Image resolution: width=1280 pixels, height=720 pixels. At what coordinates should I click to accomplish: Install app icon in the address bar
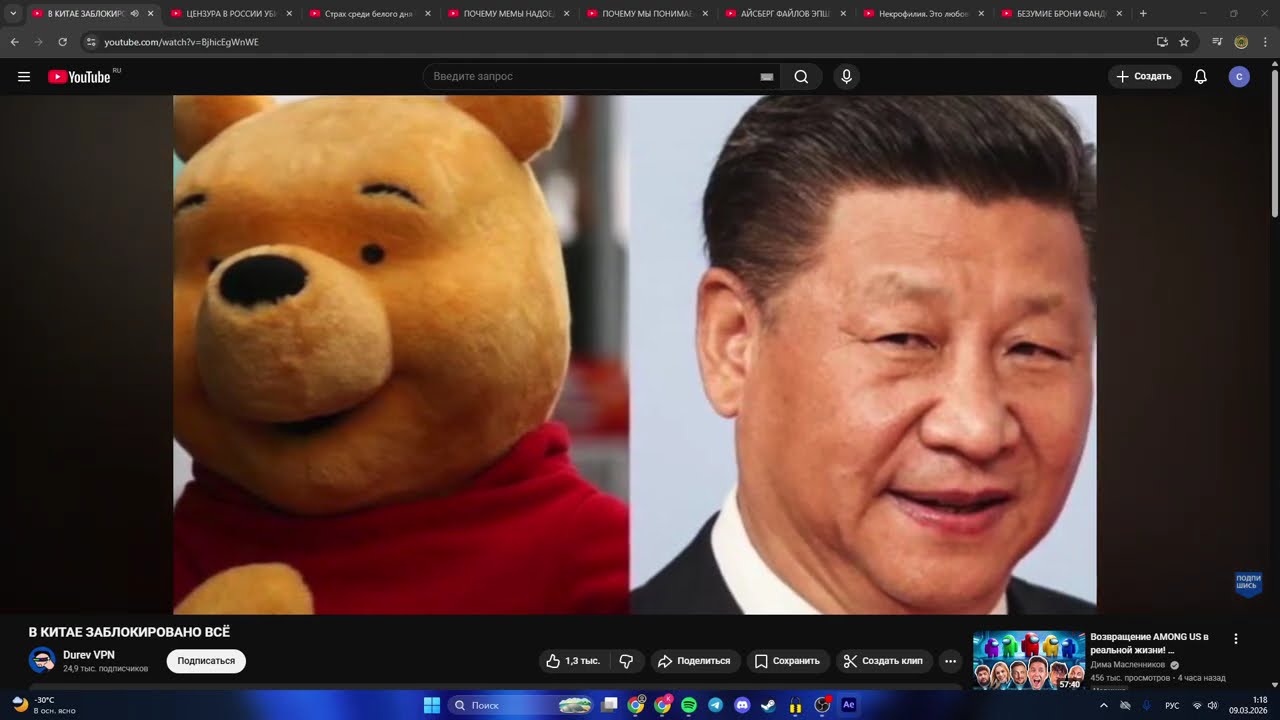(x=1162, y=42)
